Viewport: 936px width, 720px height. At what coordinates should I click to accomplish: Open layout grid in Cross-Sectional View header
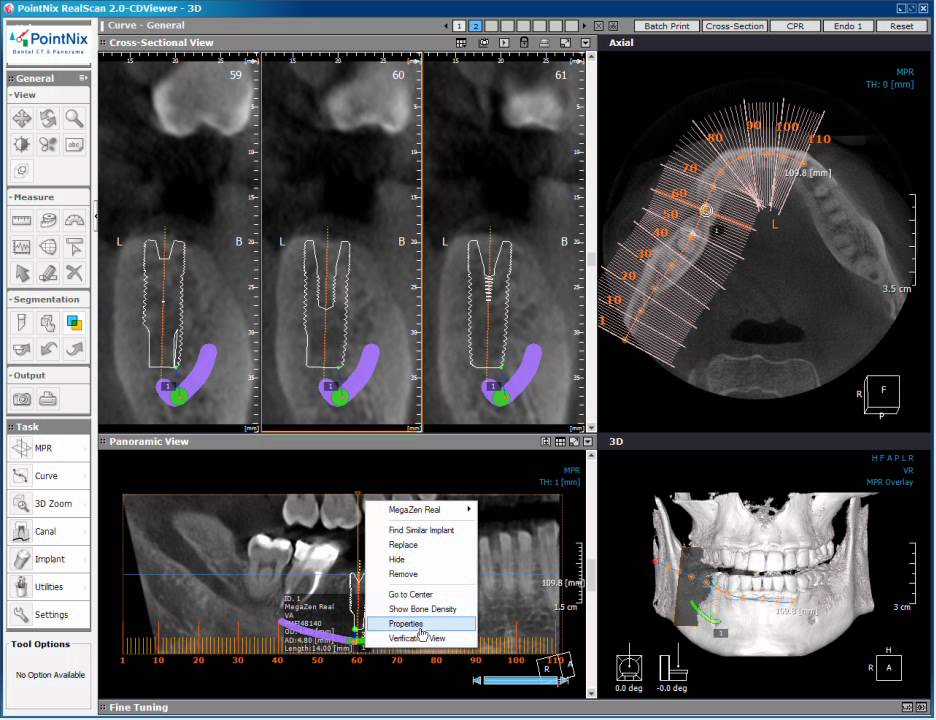click(x=461, y=43)
